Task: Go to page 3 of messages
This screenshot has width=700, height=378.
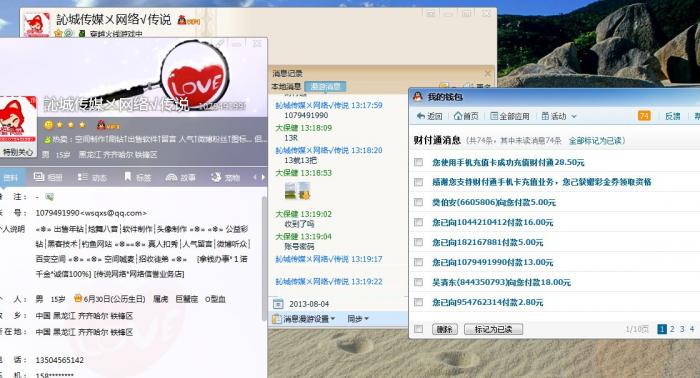Action: click(682, 329)
